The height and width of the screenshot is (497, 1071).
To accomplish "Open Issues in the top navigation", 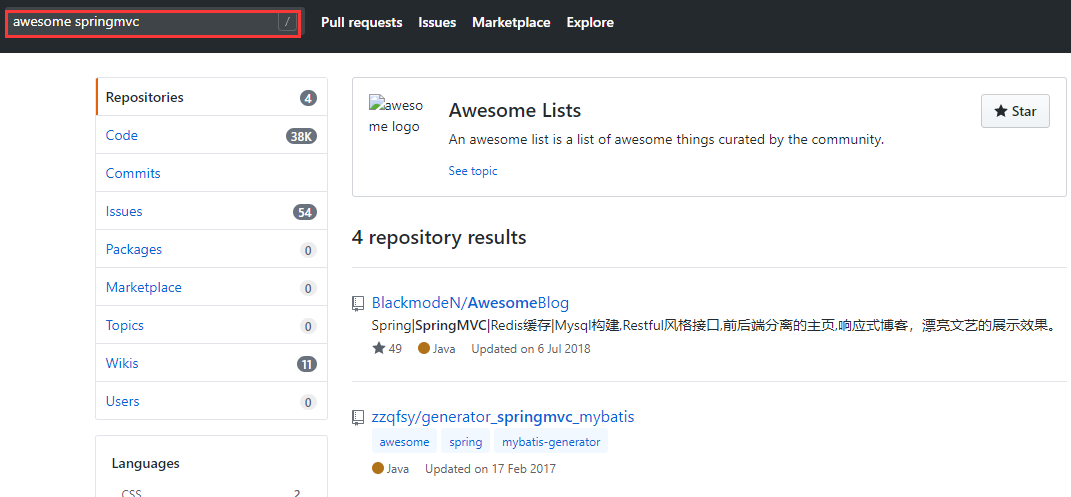I will (x=437, y=23).
